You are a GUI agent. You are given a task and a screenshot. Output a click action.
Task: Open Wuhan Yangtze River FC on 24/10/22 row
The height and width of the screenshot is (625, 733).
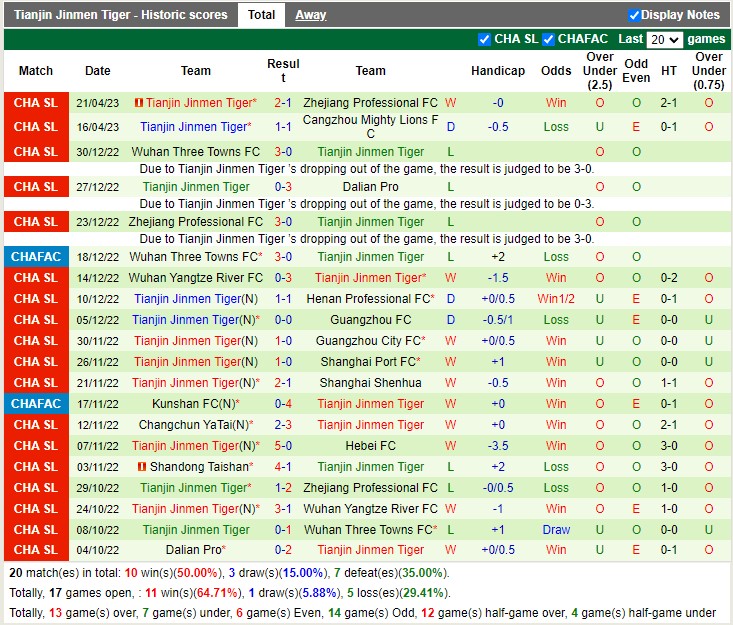(x=370, y=509)
